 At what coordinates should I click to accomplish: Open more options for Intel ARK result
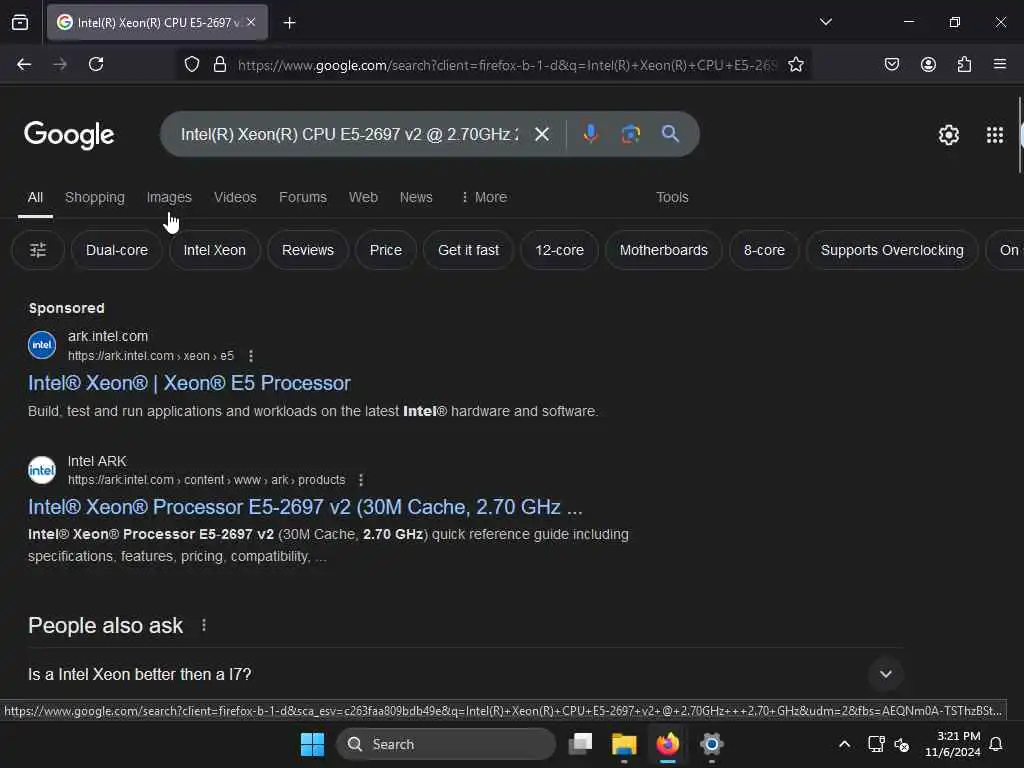tap(361, 480)
